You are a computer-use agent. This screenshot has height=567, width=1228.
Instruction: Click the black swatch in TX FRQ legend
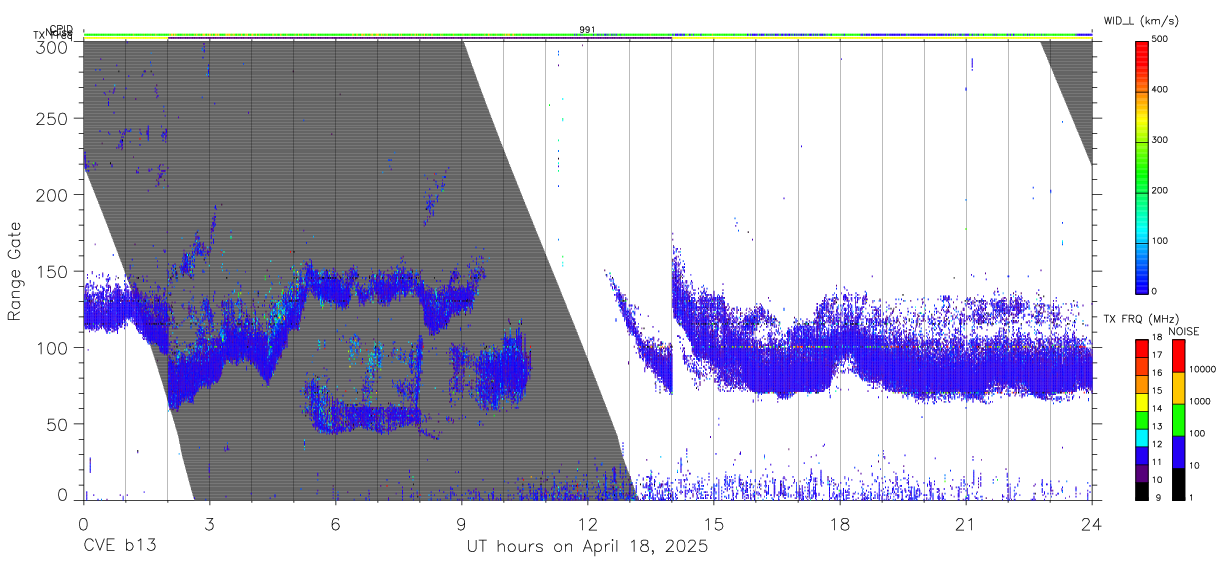point(1141,491)
